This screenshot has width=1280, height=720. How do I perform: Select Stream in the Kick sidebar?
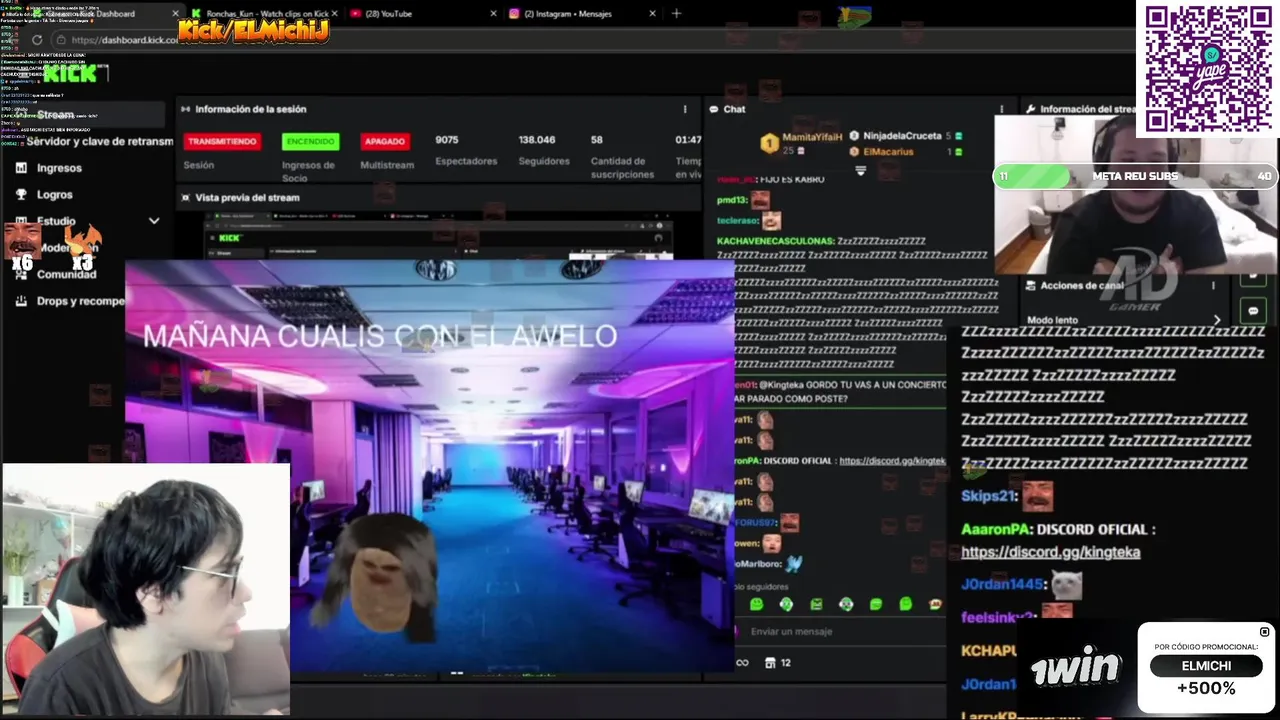(84, 114)
